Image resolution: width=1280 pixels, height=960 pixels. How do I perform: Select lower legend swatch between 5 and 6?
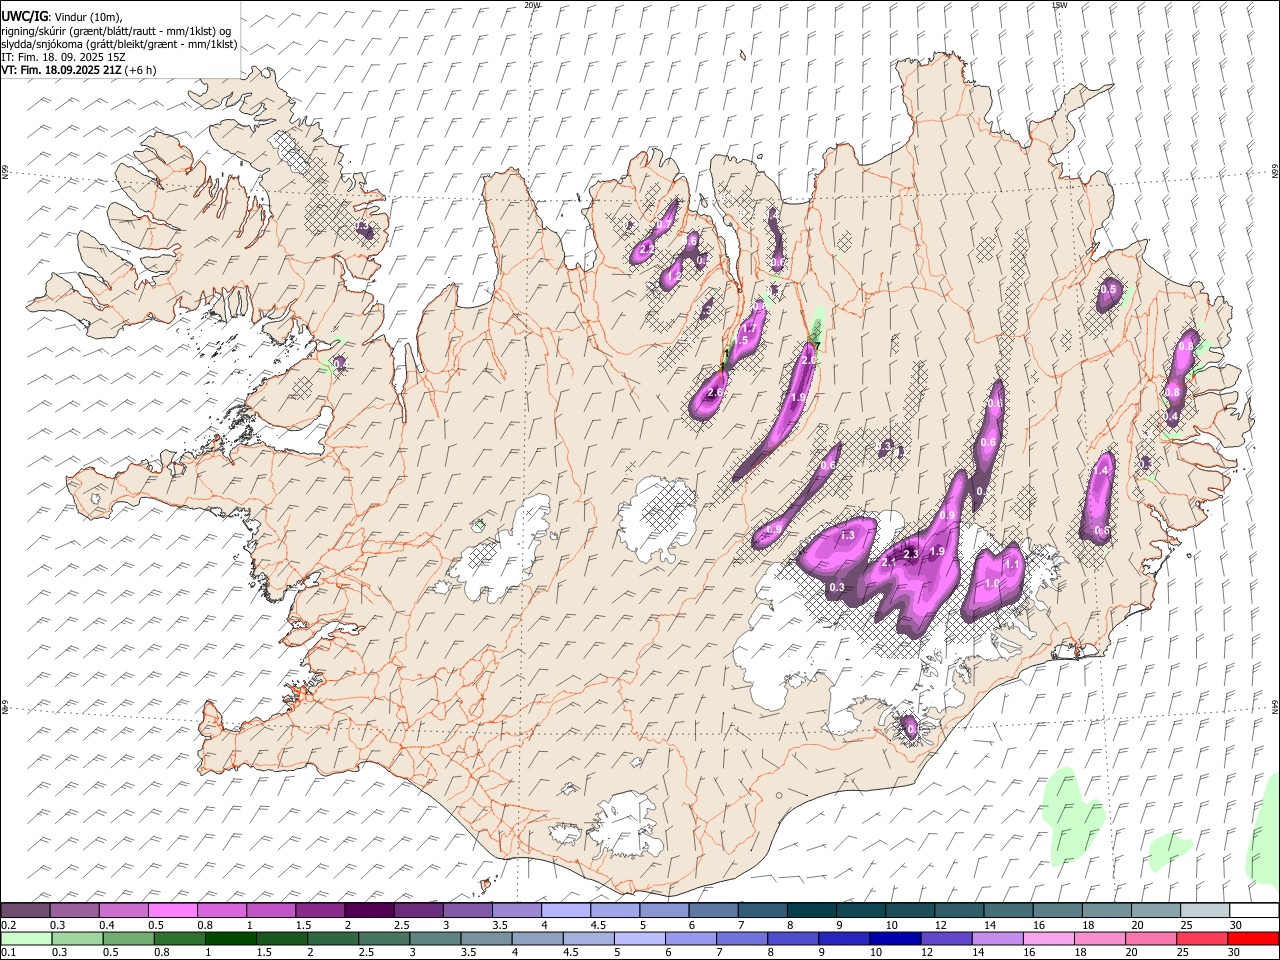pyautogui.click(x=639, y=938)
